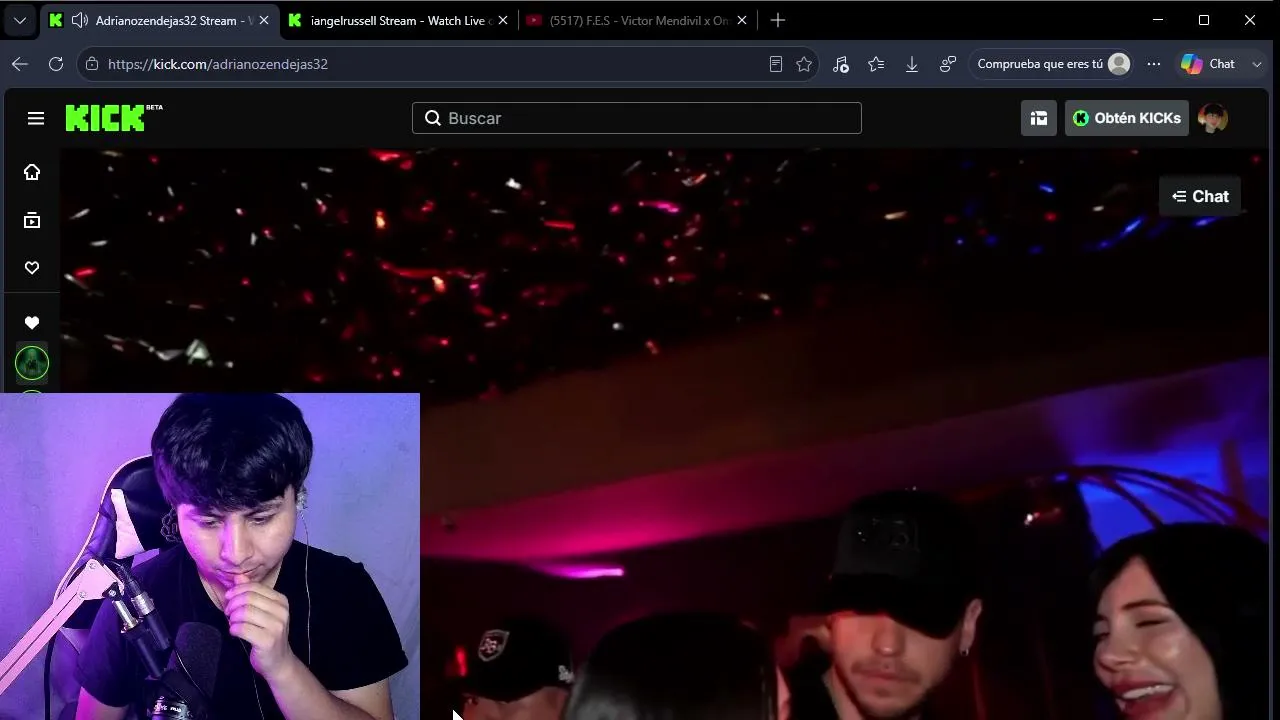Open the media playback control icon
The width and height of the screenshot is (1280, 720).
[840, 64]
